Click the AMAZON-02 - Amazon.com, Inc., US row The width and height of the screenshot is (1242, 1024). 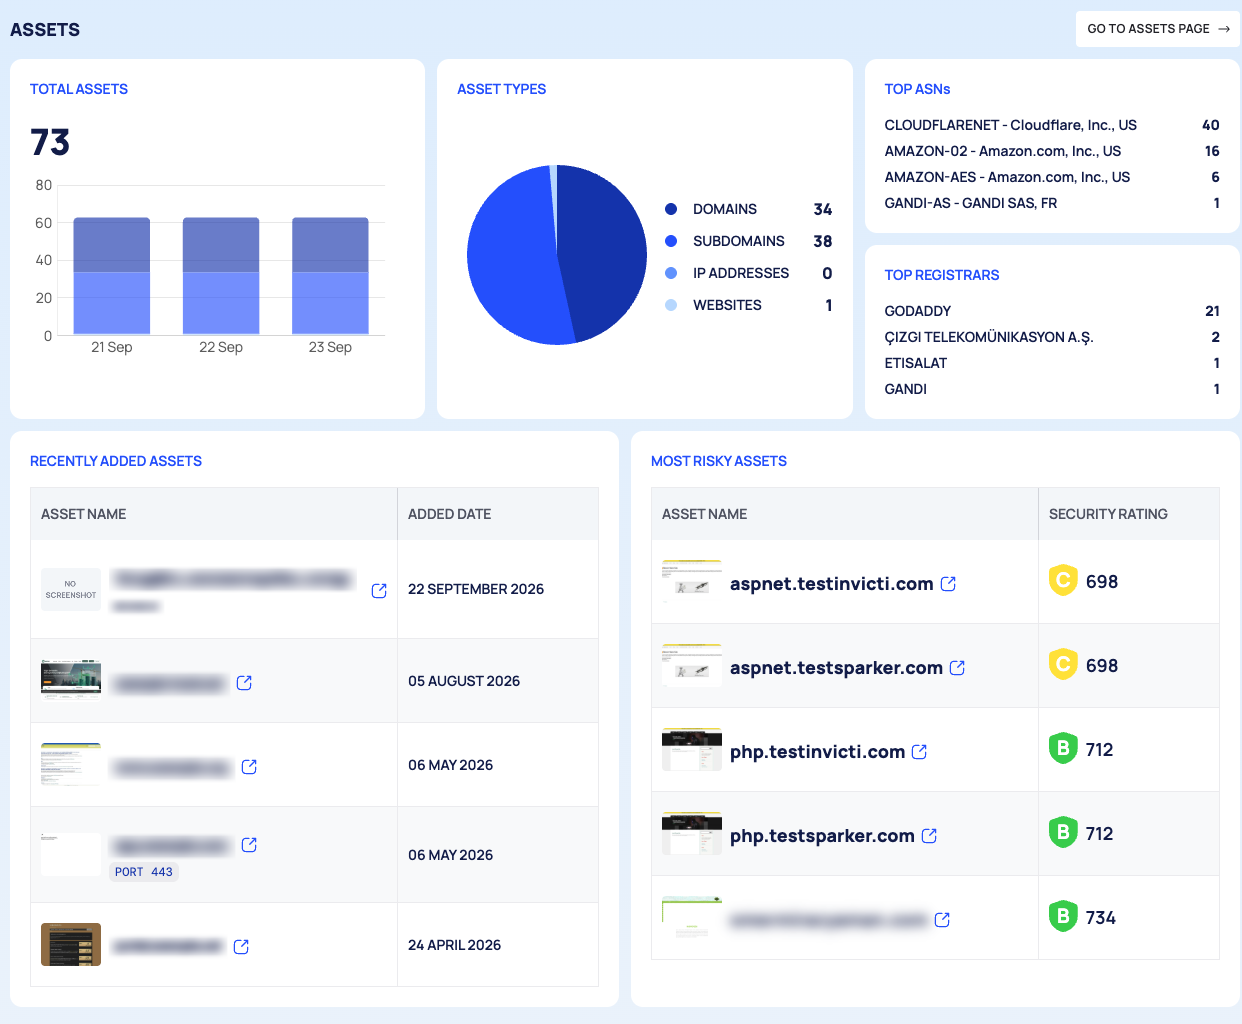click(1052, 151)
